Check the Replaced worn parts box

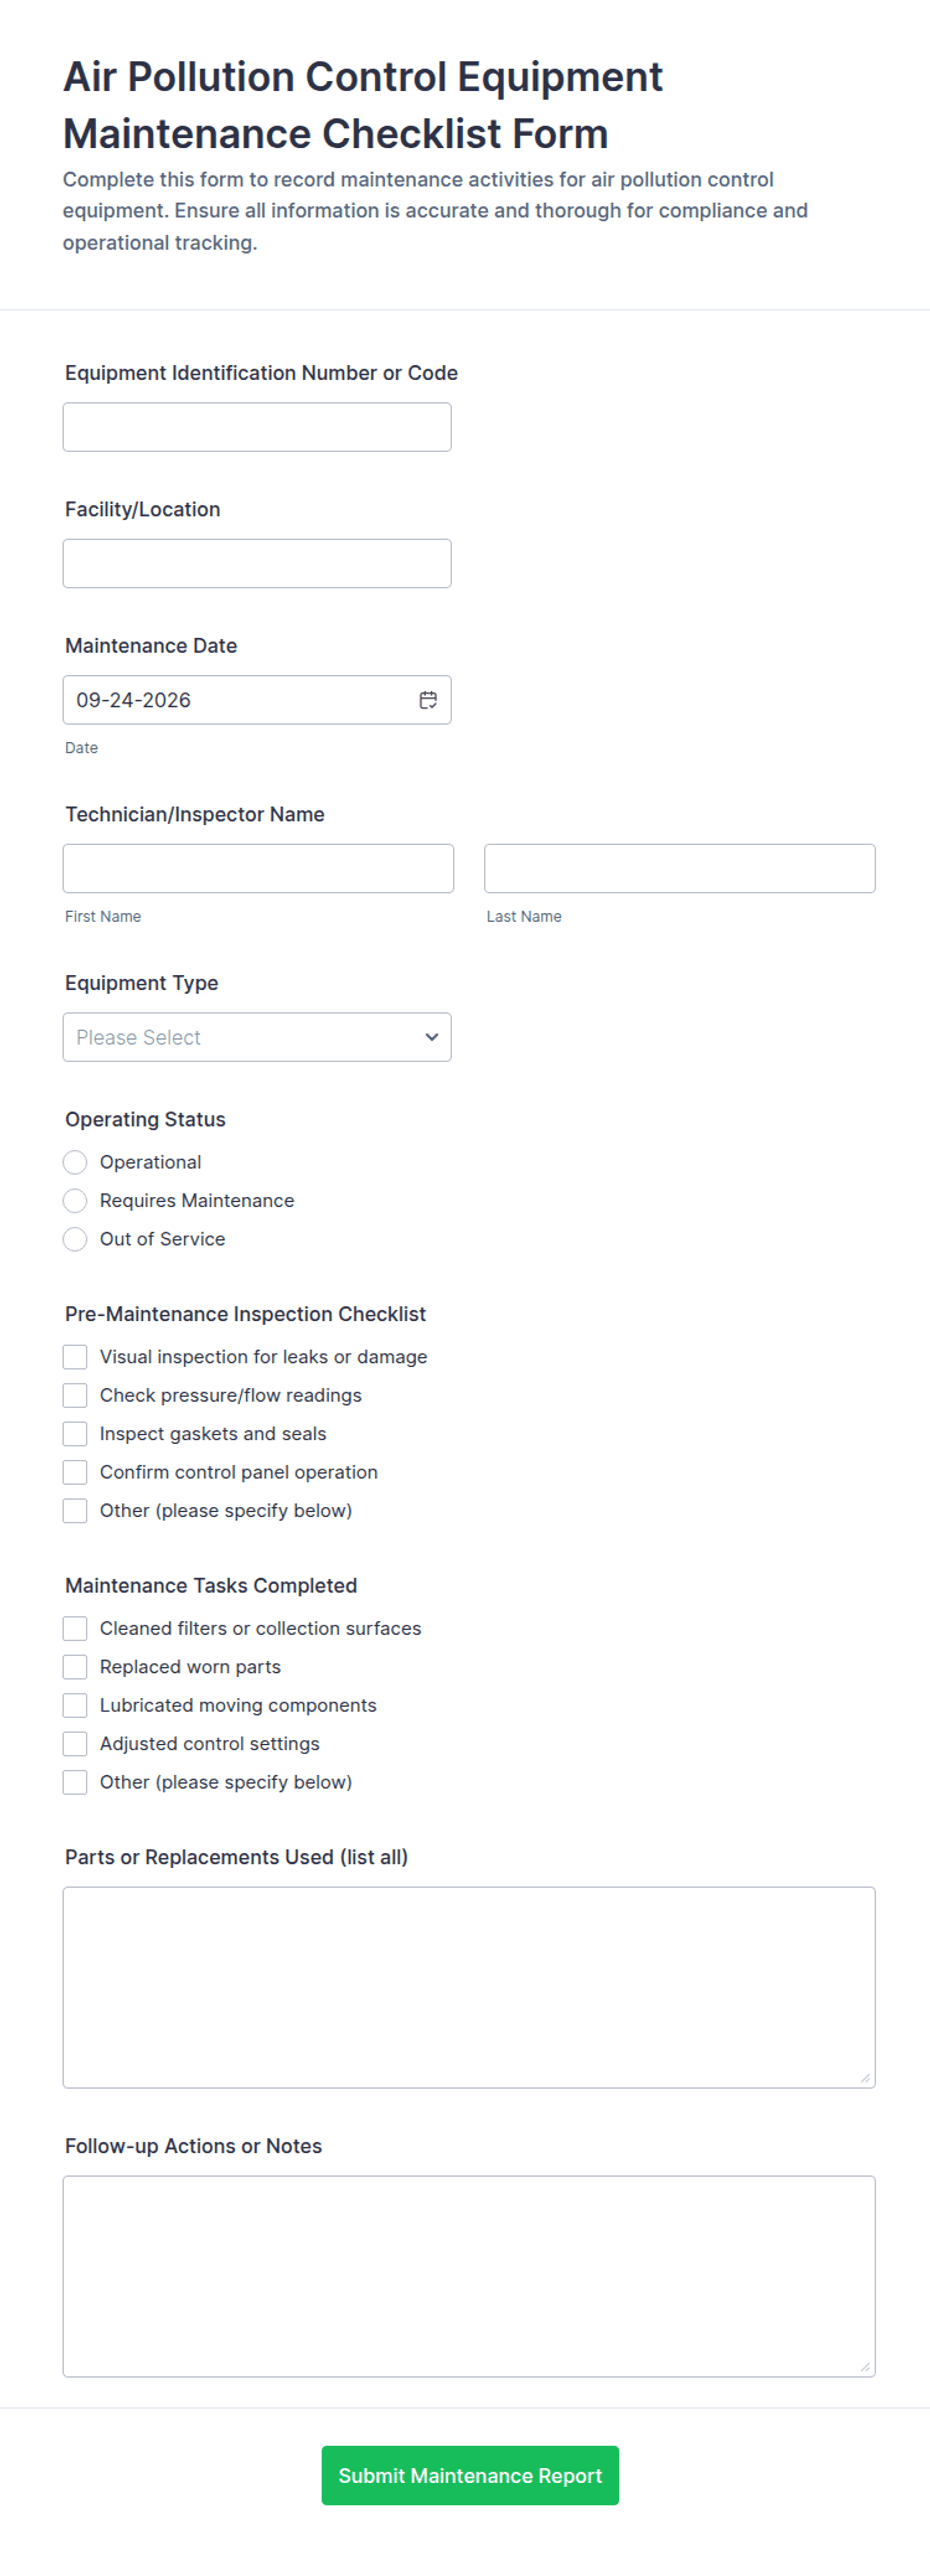coord(75,1667)
